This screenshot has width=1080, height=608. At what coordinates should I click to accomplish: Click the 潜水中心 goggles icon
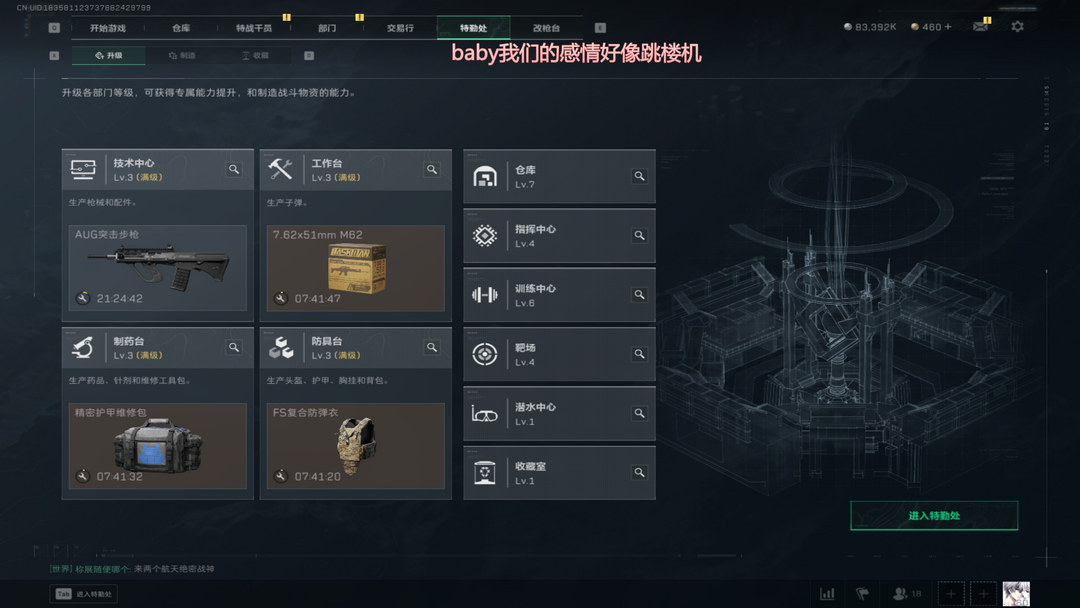click(x=485, y=414)
